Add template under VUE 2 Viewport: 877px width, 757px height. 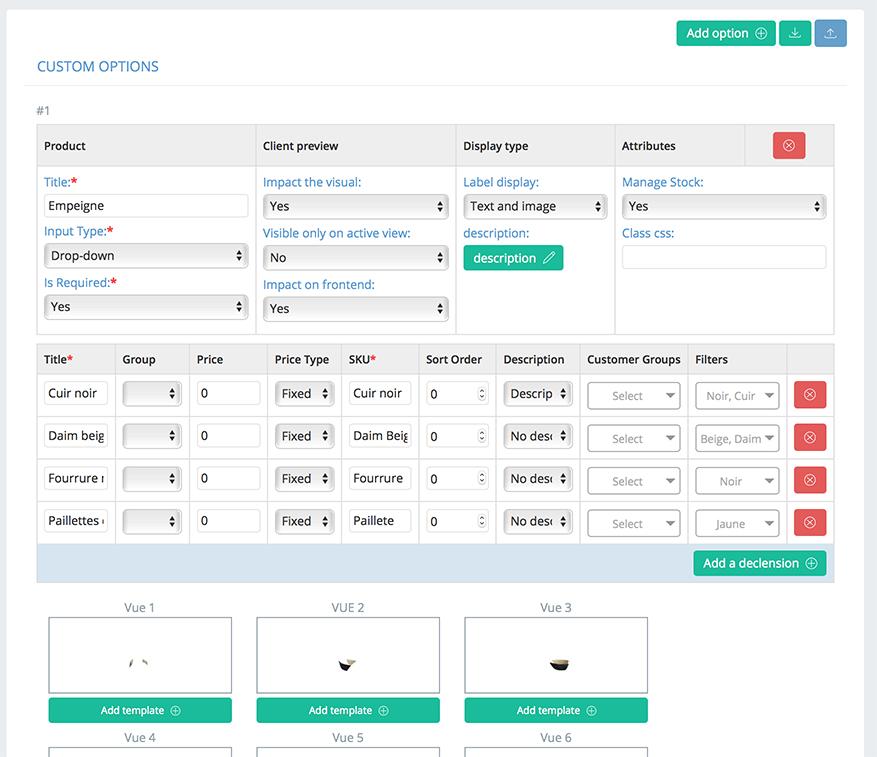click(348, 711)
